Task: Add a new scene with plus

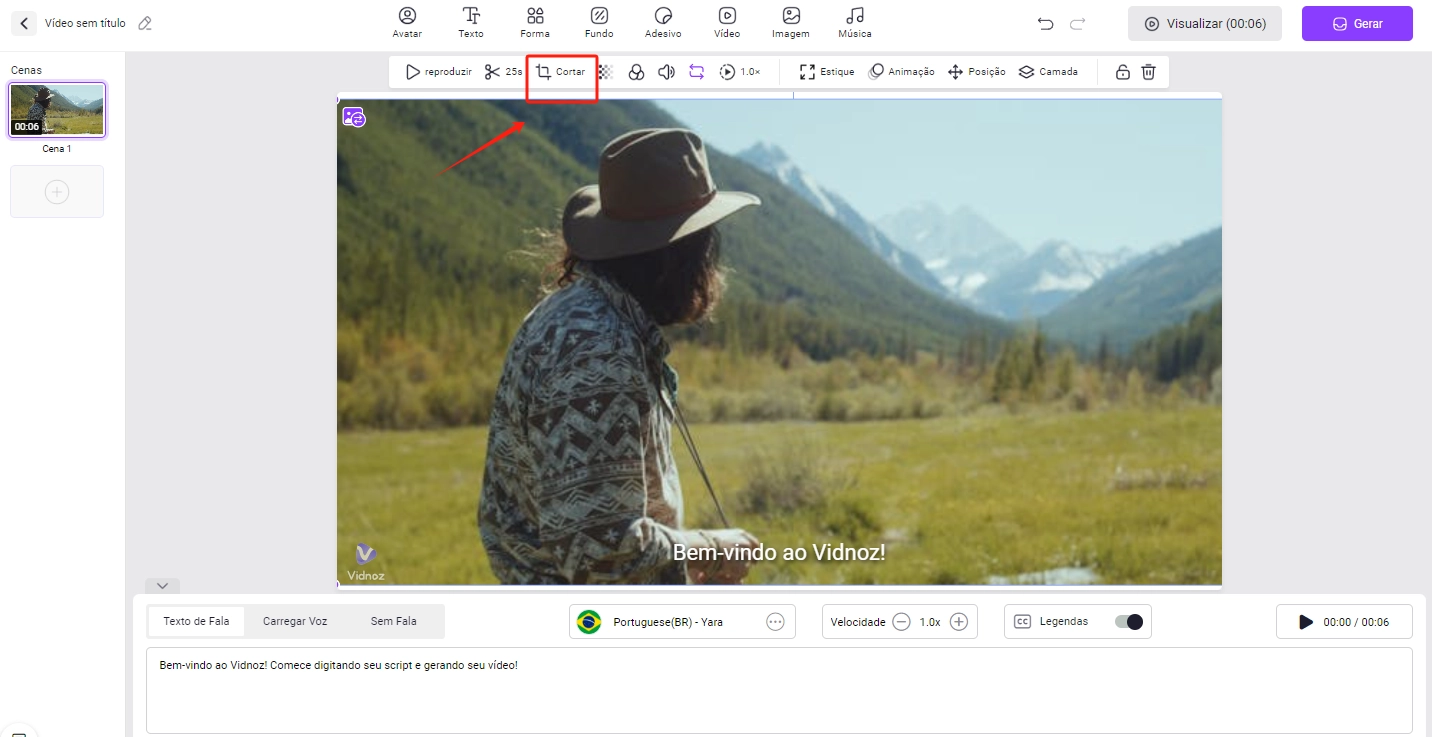Action: tap(57, 191)
